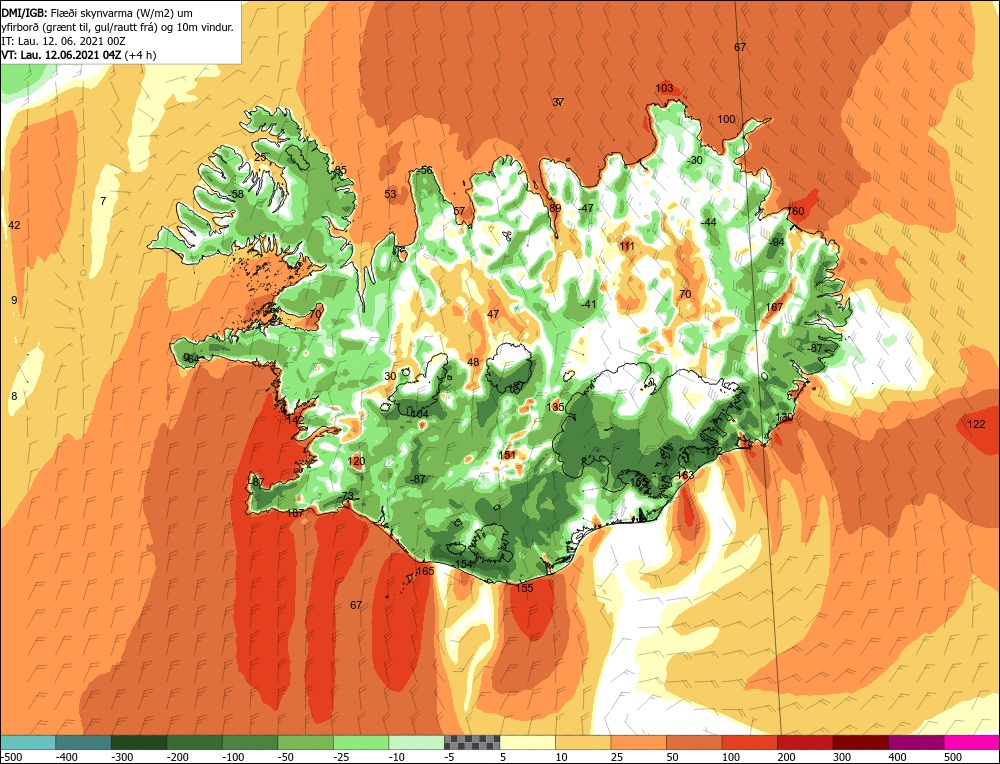This screenshot has width=1000, height=764.
Task: Click the legend label -300
Action: (x=122, y=757)
